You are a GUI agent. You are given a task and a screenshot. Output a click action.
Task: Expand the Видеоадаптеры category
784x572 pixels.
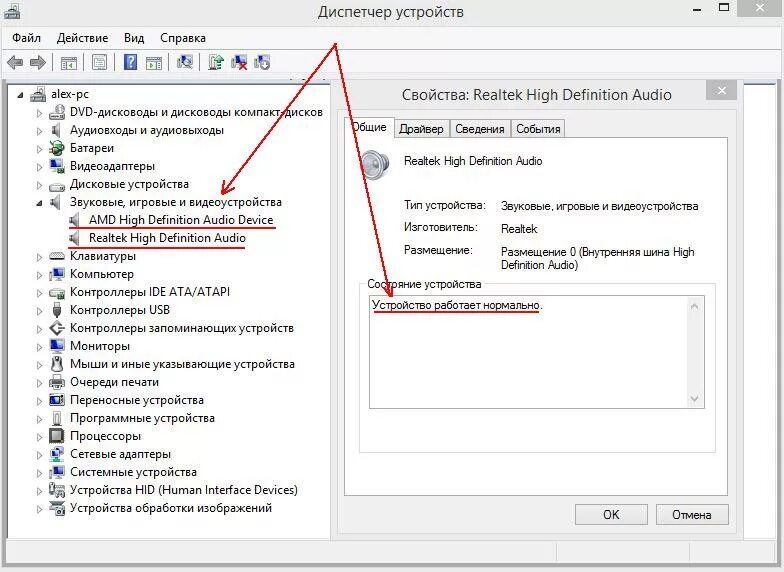(x=40, y=166)
